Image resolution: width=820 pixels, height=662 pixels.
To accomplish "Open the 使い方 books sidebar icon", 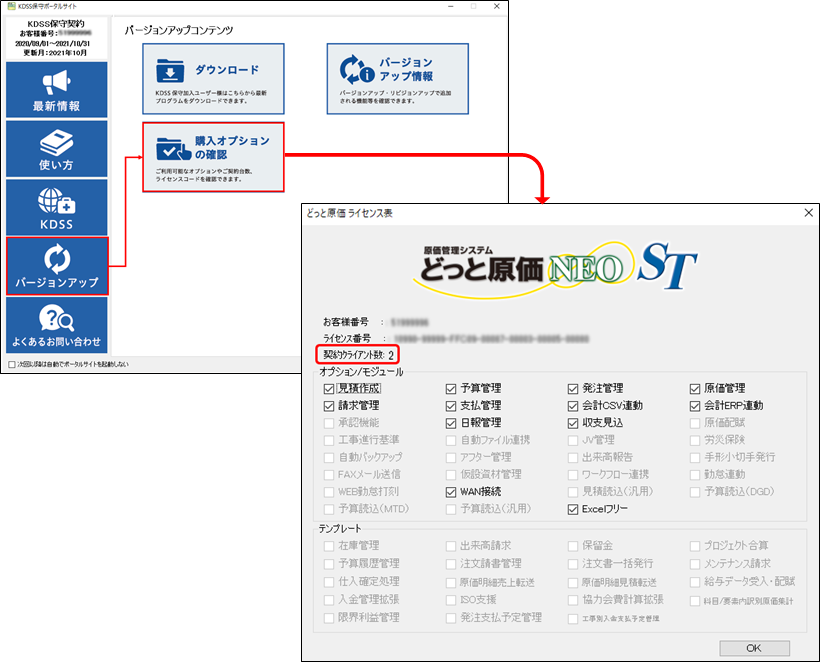I will 56,142.
